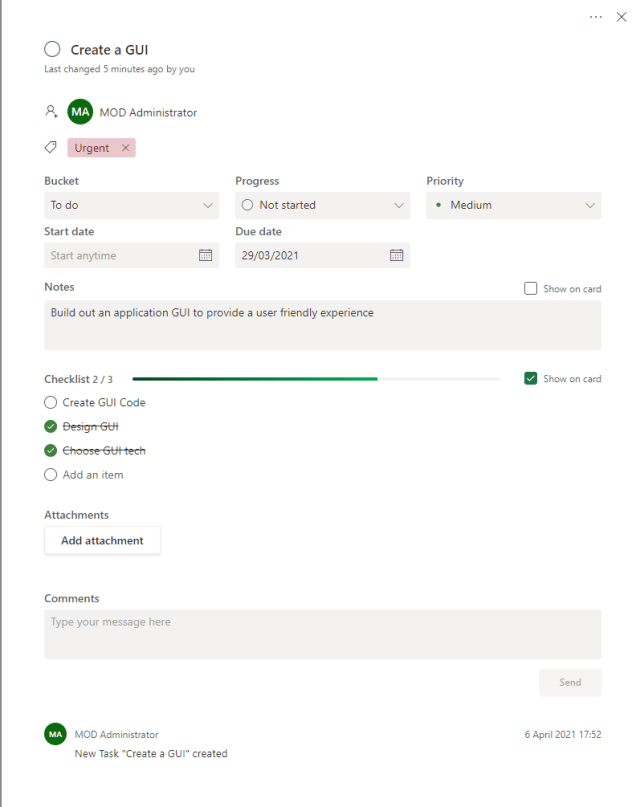Click the bottom comment avatar MA
The image size is (640, 807).
pos(55,734)
